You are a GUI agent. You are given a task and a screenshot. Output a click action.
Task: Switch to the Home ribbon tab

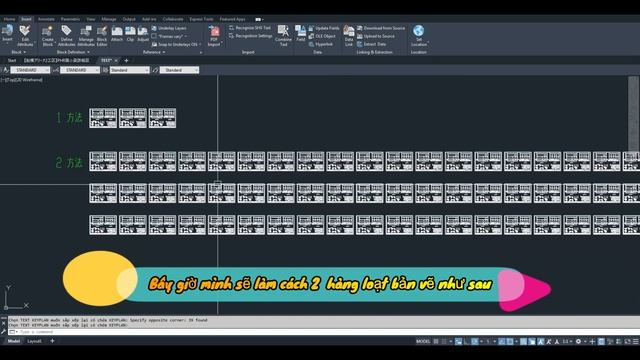(x=9, y=19)
